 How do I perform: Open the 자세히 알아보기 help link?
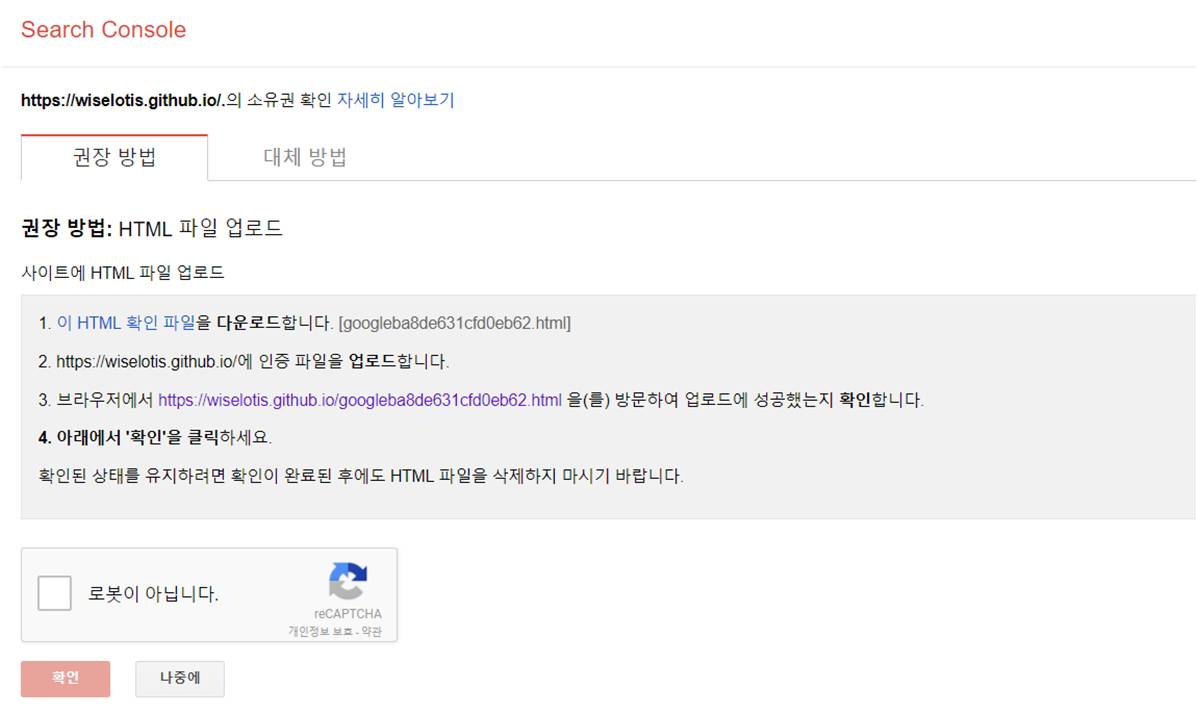395,100
